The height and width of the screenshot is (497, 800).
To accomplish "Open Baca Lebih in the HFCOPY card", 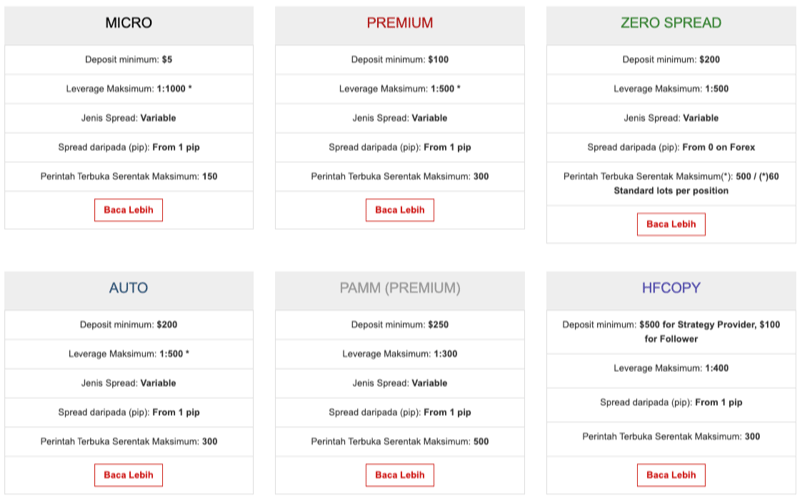I will click(671, 475).
